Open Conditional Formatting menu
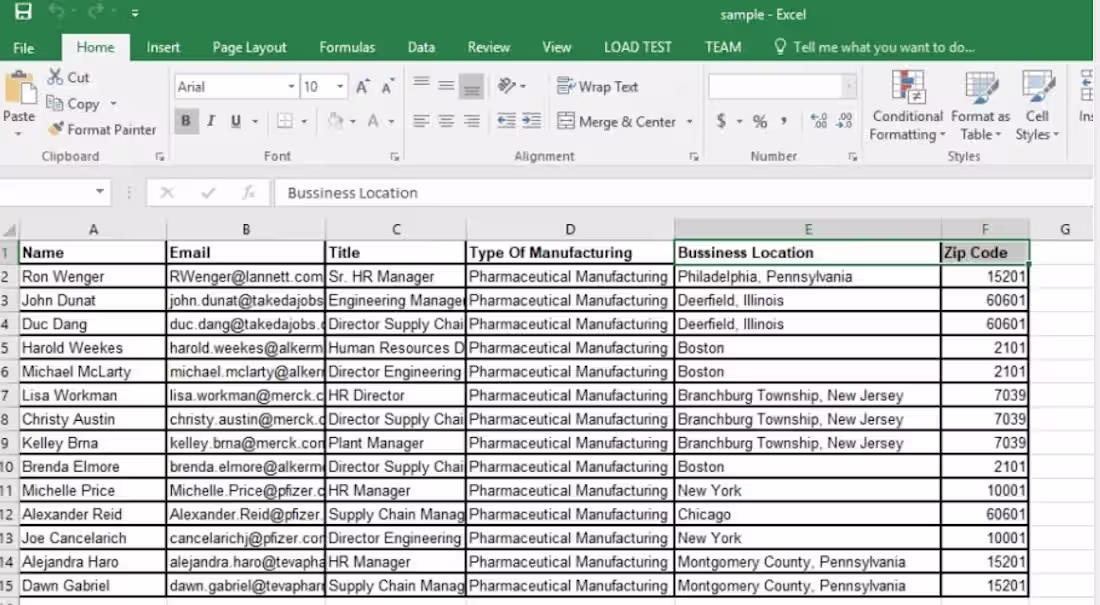 click(x=907, y=105)
